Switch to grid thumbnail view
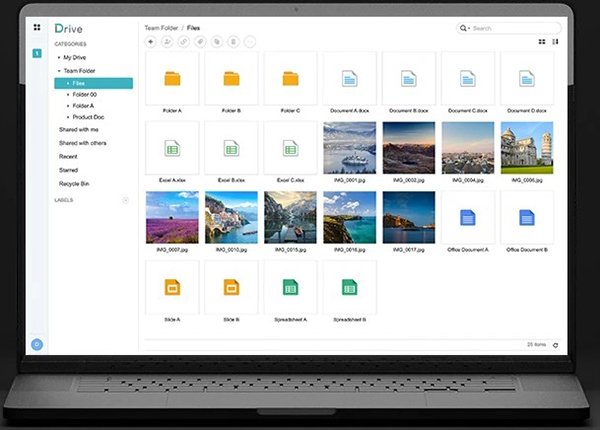The image size is (600, 430). [542, 42]
